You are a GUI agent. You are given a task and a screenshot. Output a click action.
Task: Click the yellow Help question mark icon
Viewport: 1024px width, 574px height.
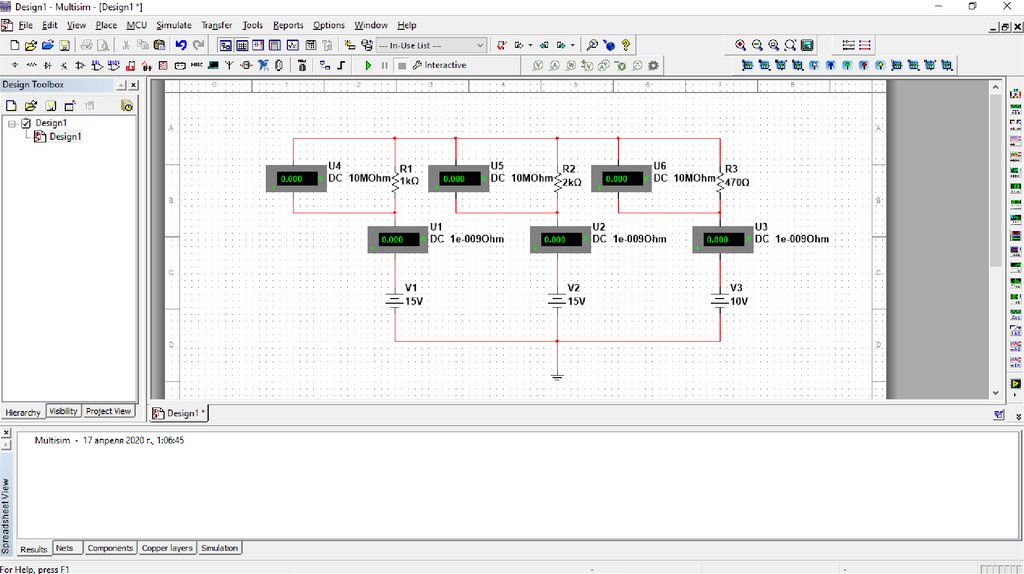pos(626,45)
